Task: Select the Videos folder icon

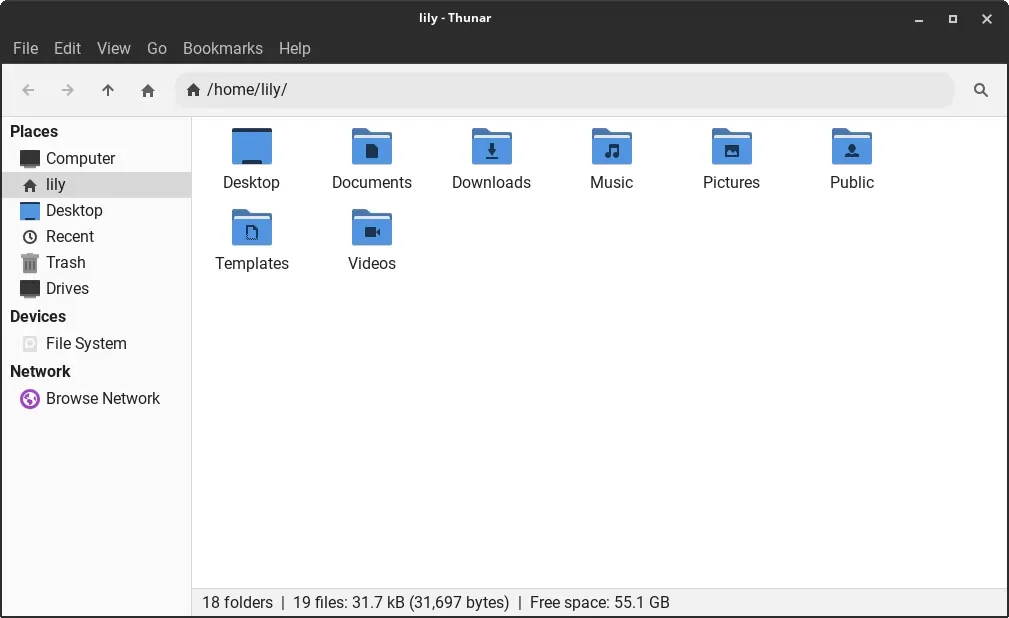Action: point(372,228)
